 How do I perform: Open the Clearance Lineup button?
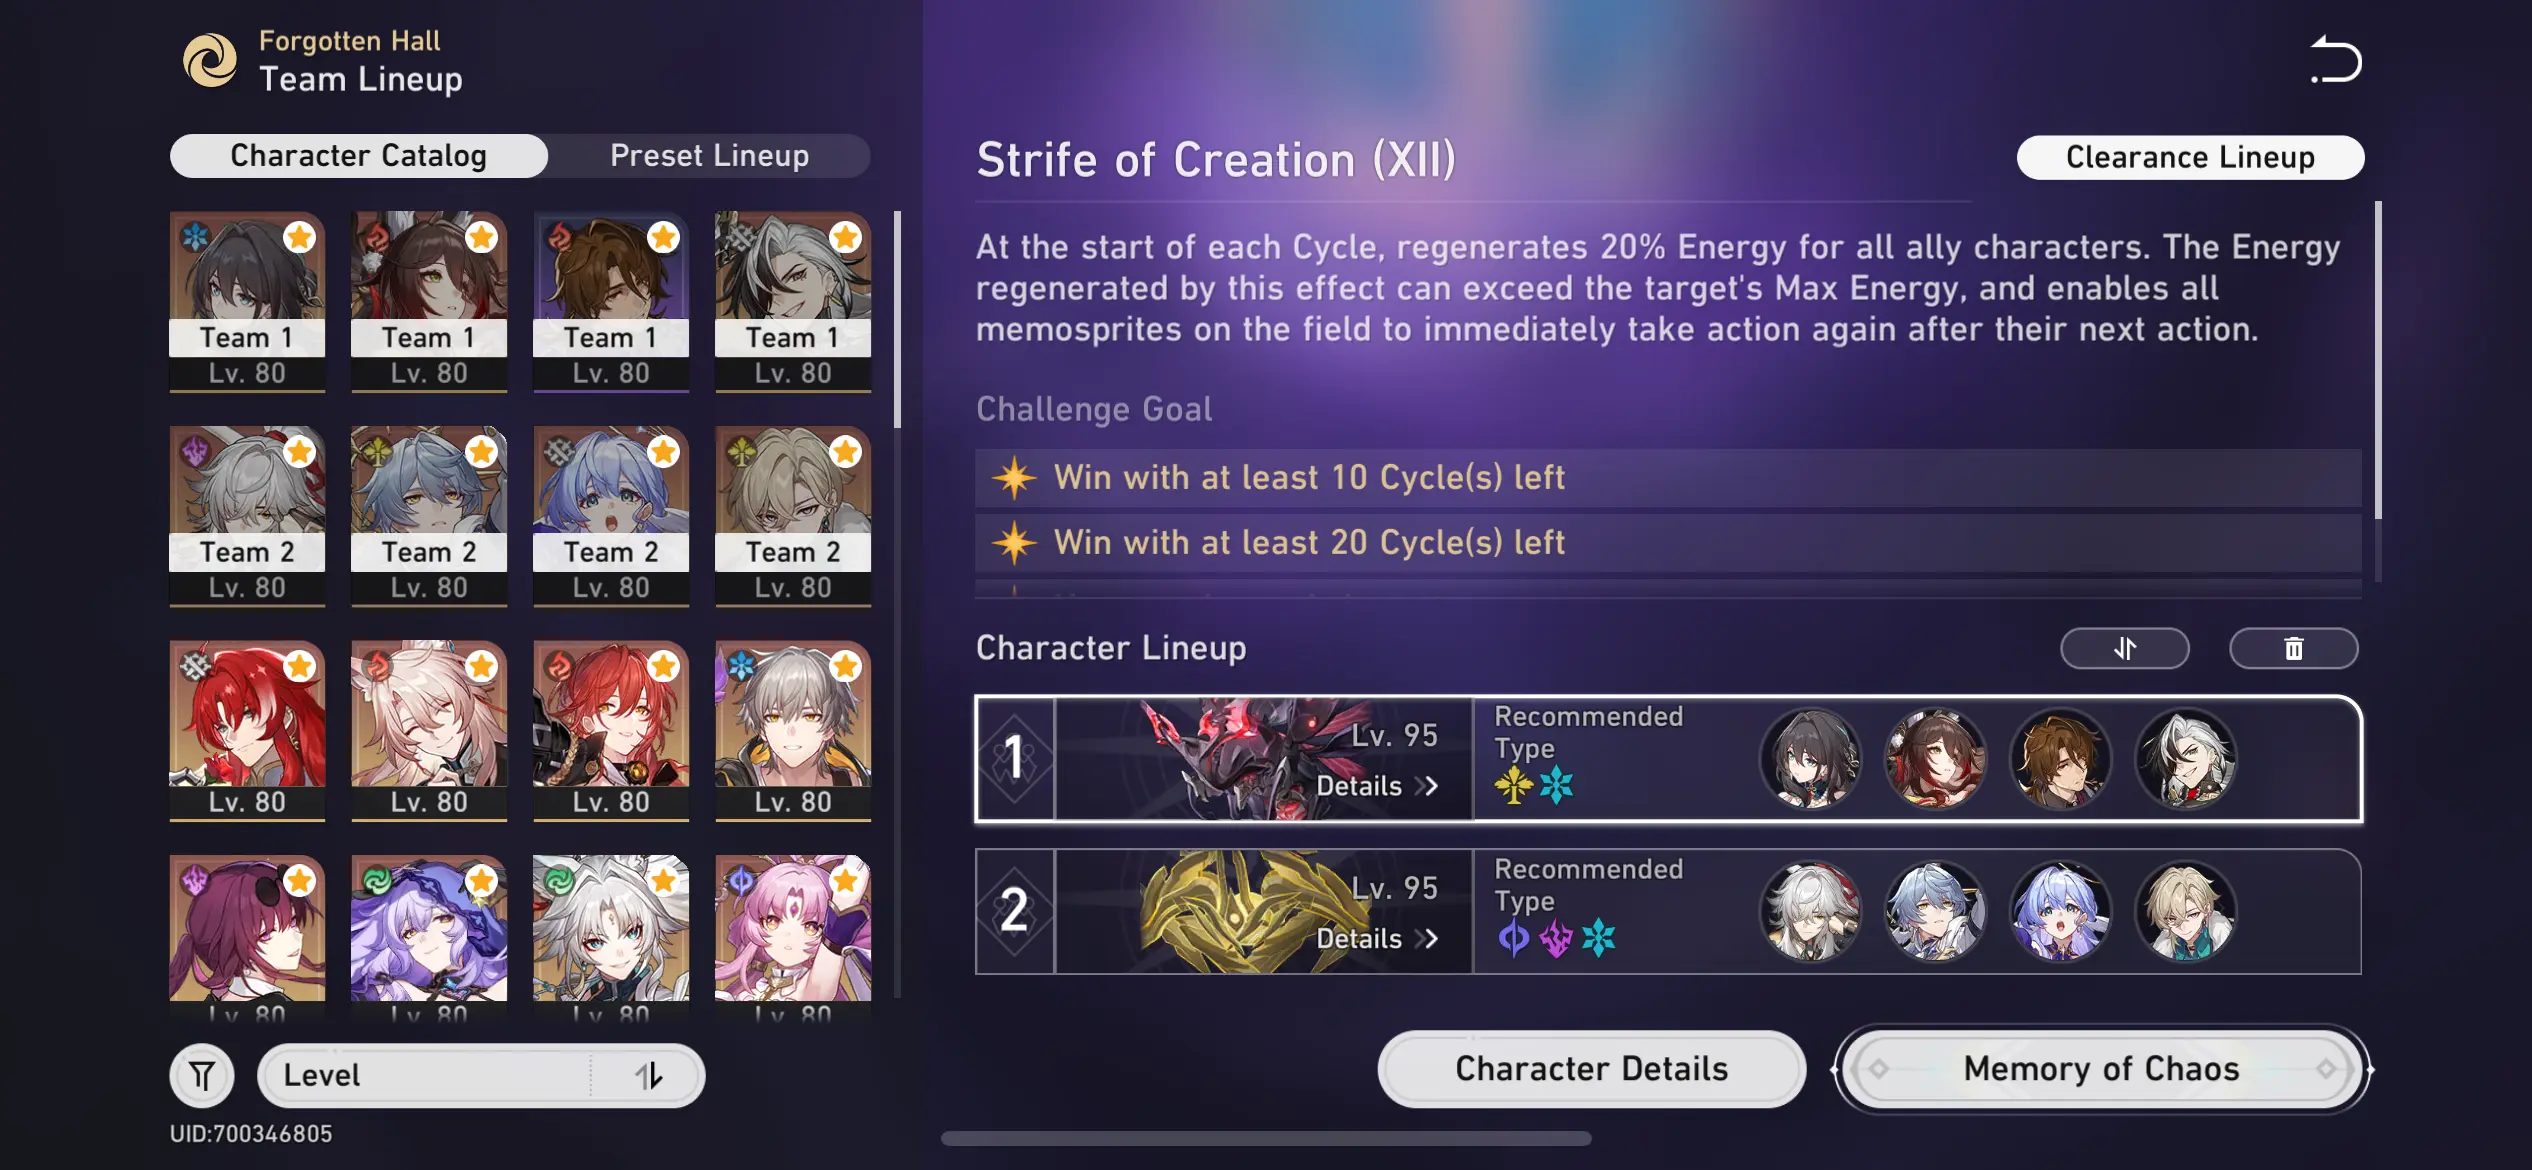point(2190,157)
